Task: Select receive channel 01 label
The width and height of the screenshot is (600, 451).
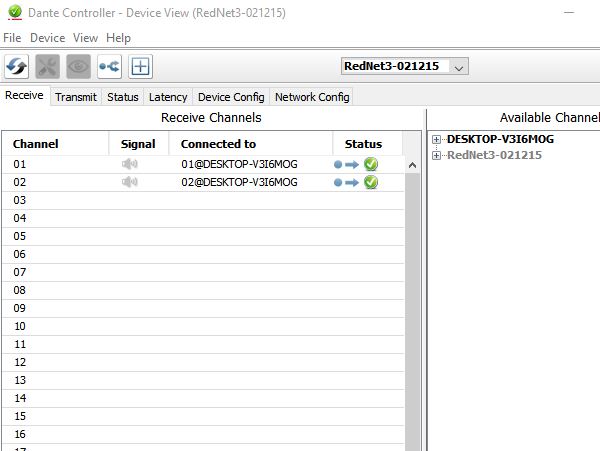Action: click(20, 164)
